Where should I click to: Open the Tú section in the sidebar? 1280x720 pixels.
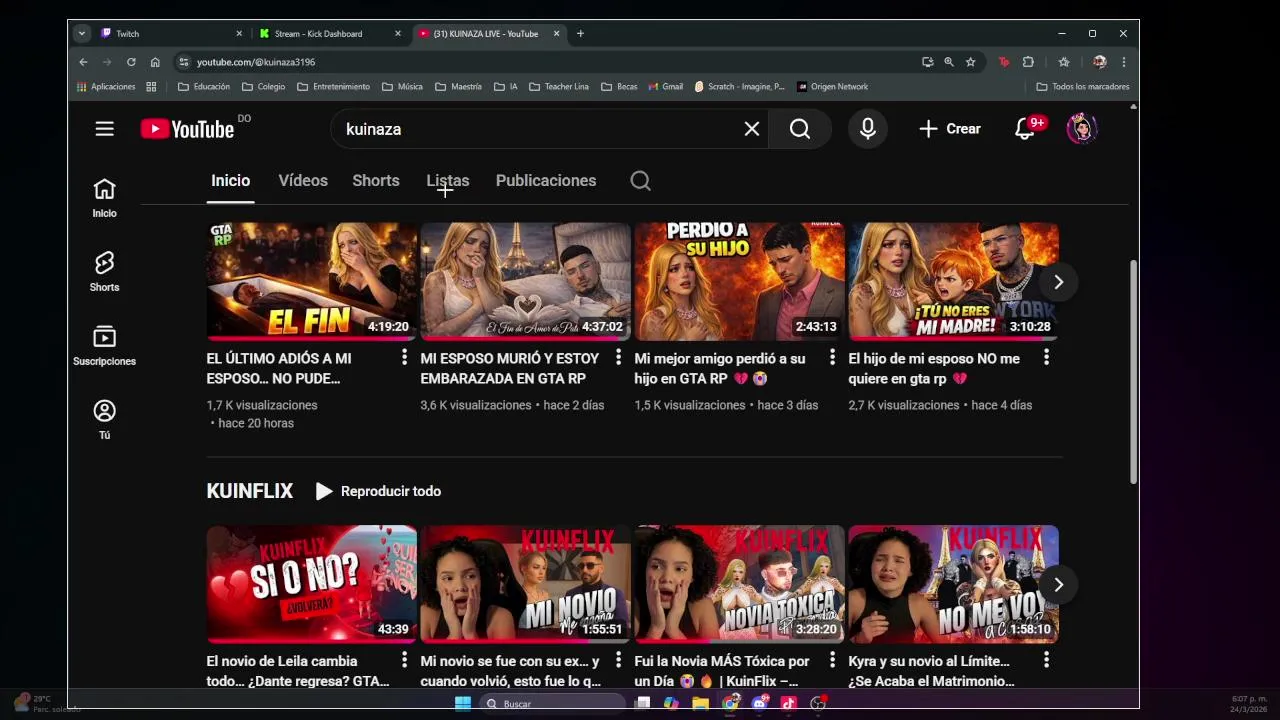(x=105, y=420)
